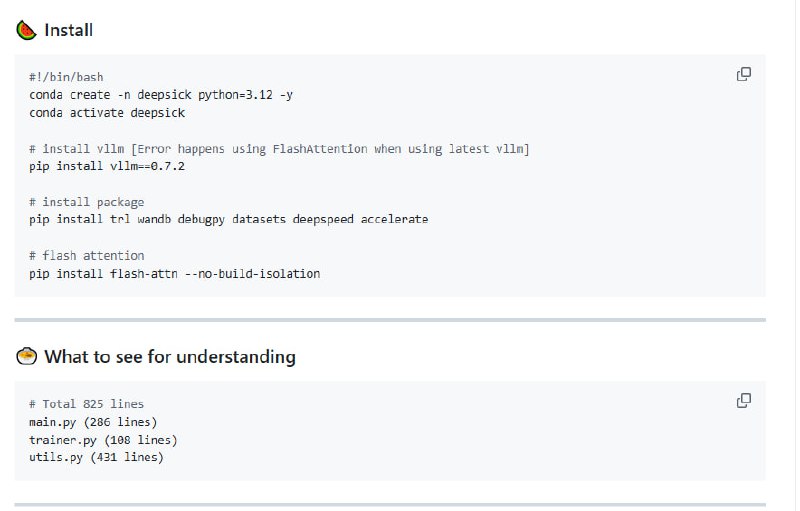Screen dimensions: 800x511
Task: Click the trainer.py (108 lines) entry
Action: [x=103, y=440]
